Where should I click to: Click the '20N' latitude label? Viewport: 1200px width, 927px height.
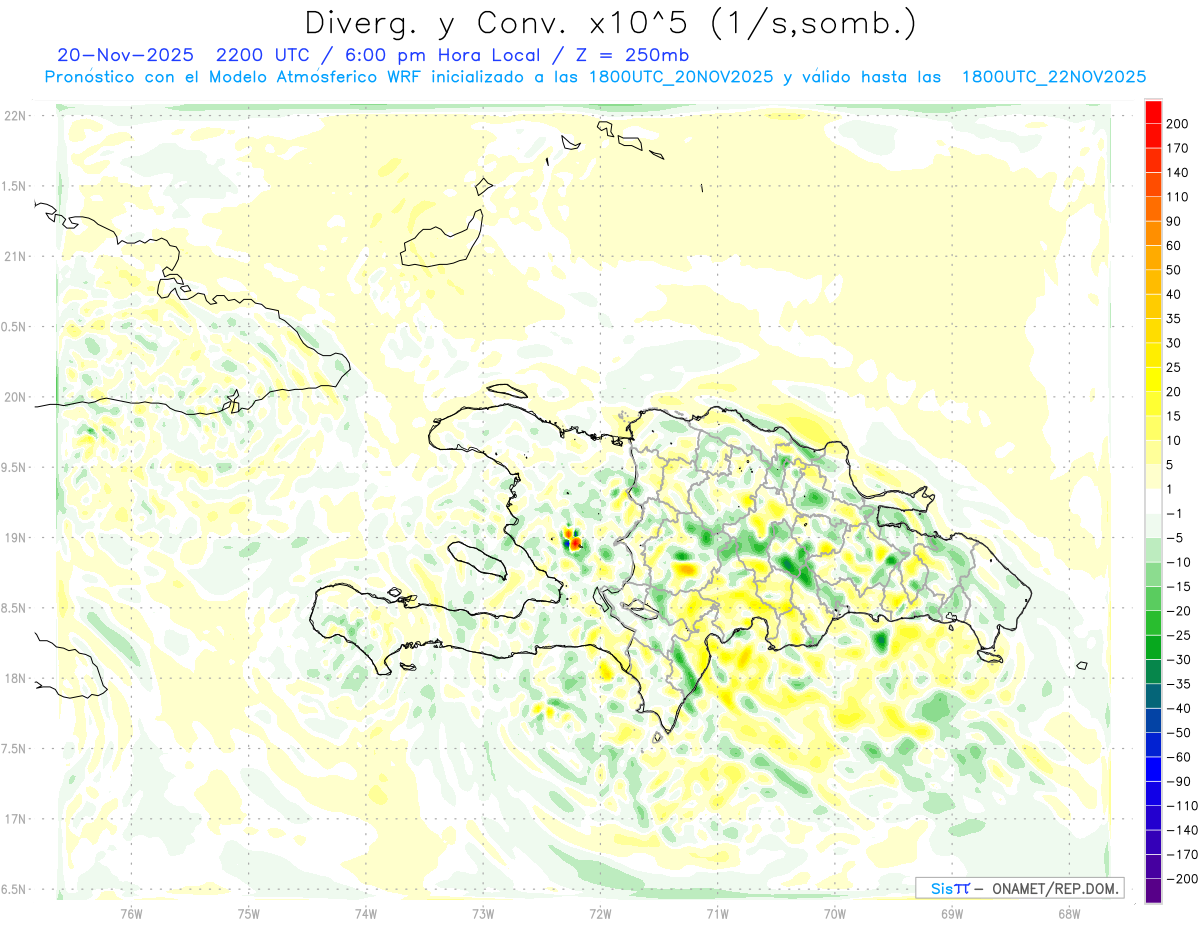tap(15, 397)
